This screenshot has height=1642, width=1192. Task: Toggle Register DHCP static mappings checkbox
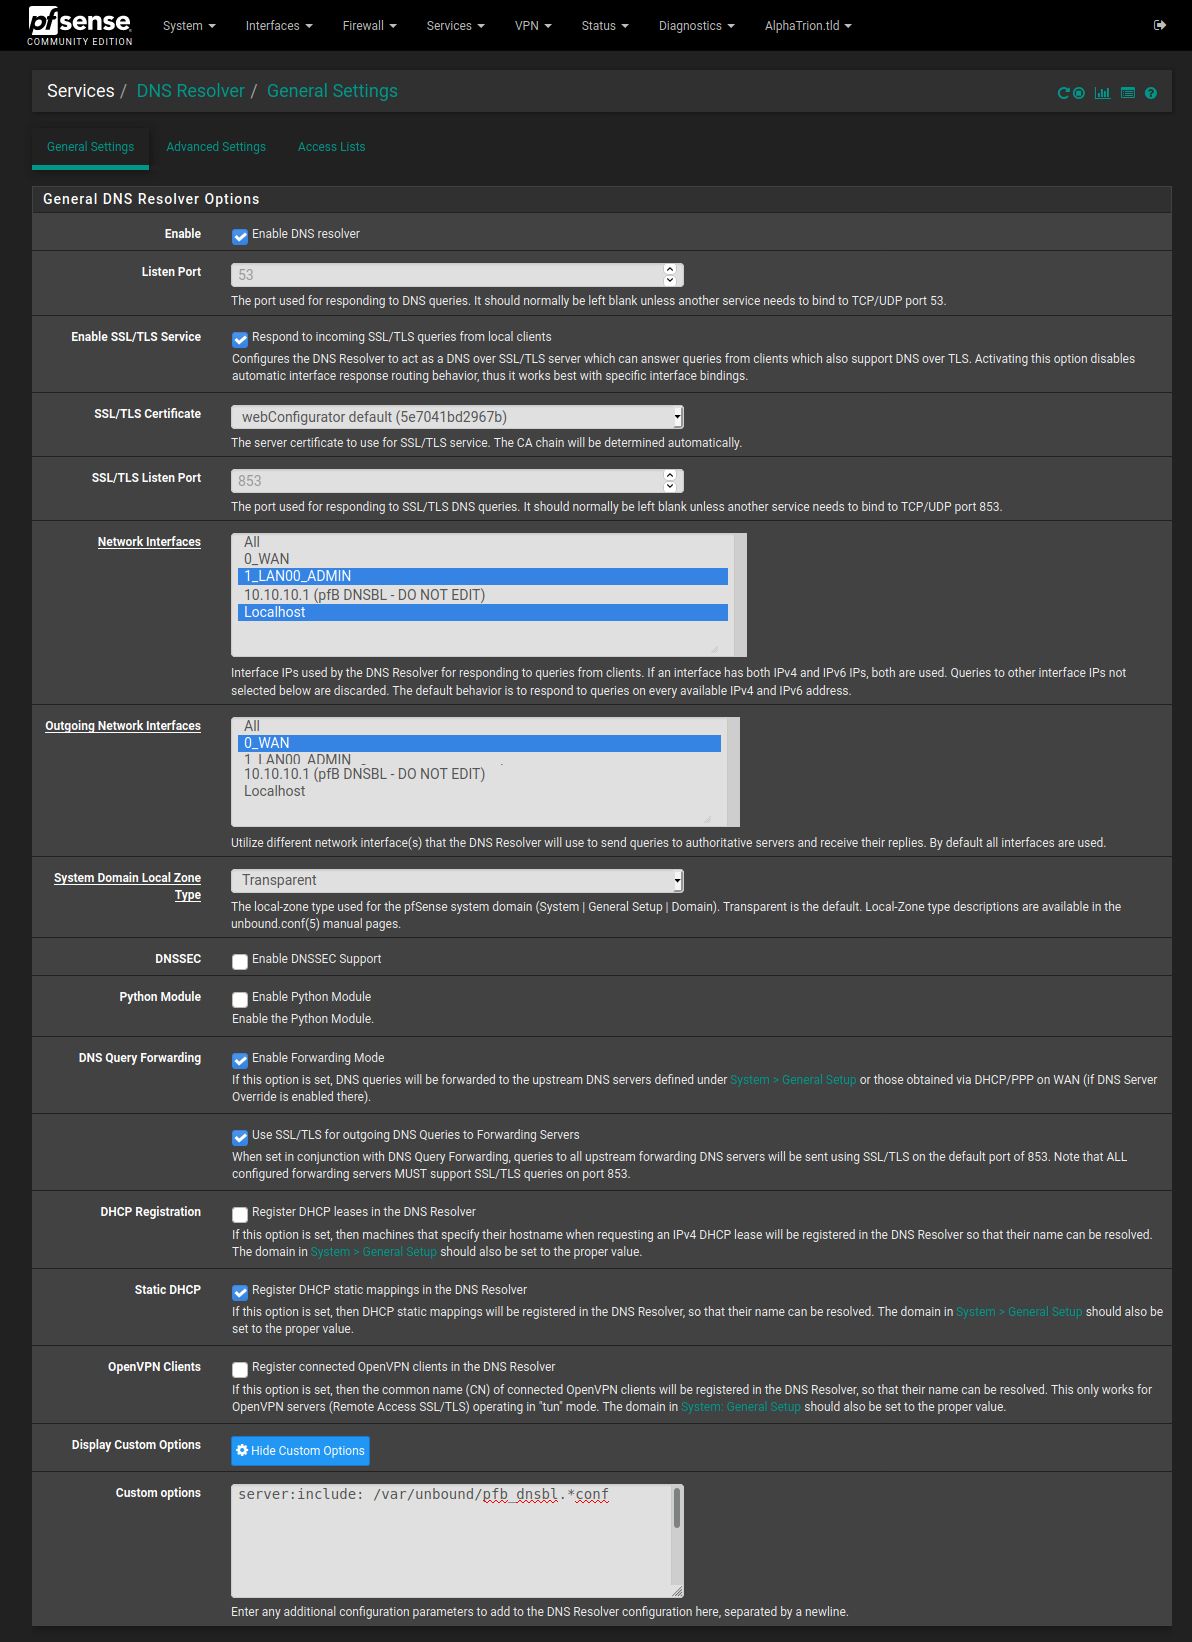point(240,1292)
